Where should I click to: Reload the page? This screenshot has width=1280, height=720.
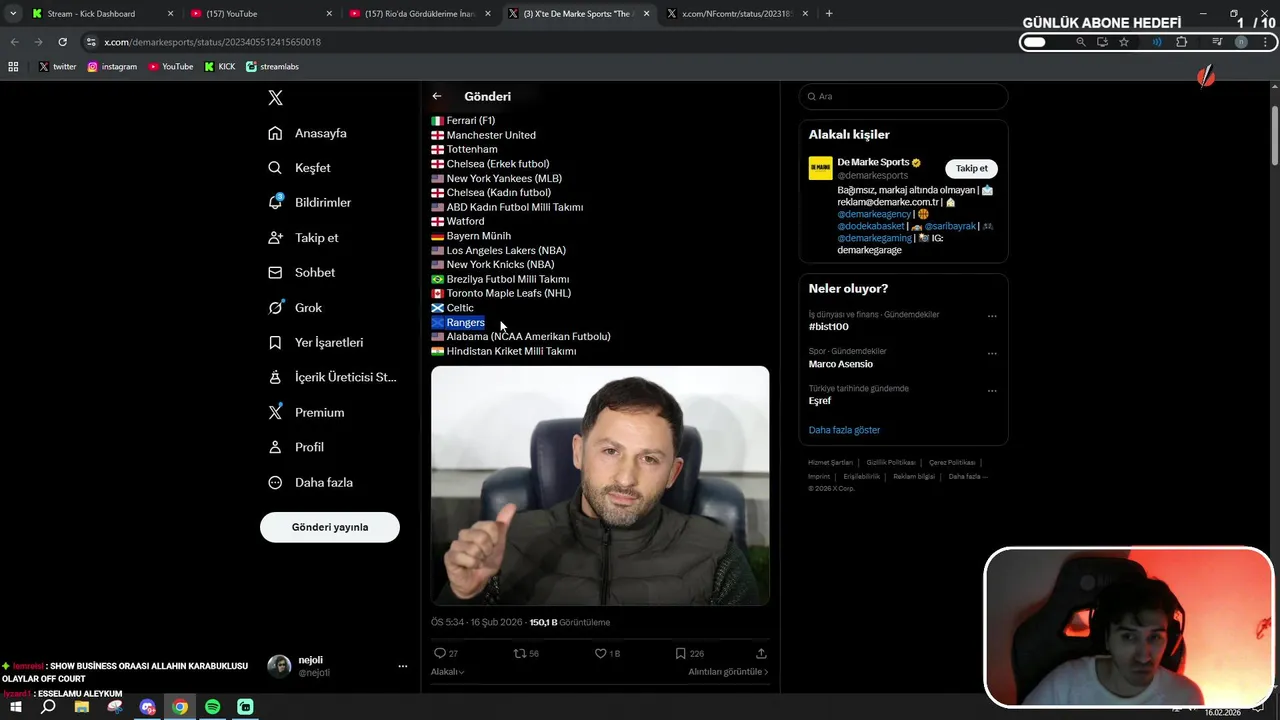(62, 42)
